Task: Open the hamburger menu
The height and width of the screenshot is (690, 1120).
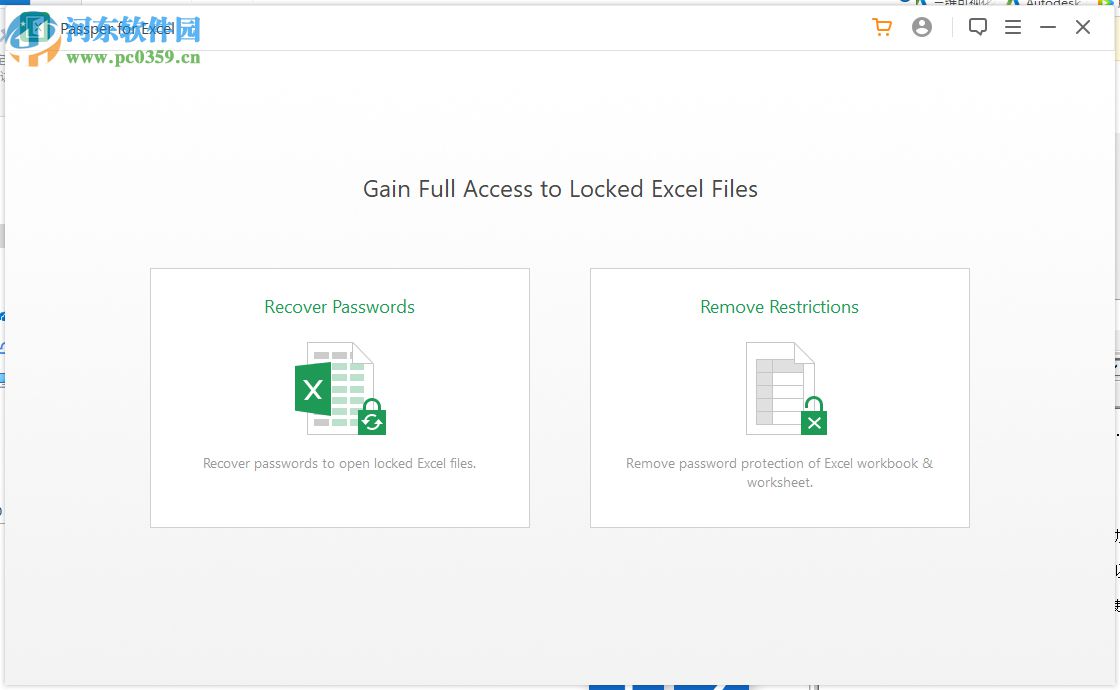Action: click(1013, 27)
